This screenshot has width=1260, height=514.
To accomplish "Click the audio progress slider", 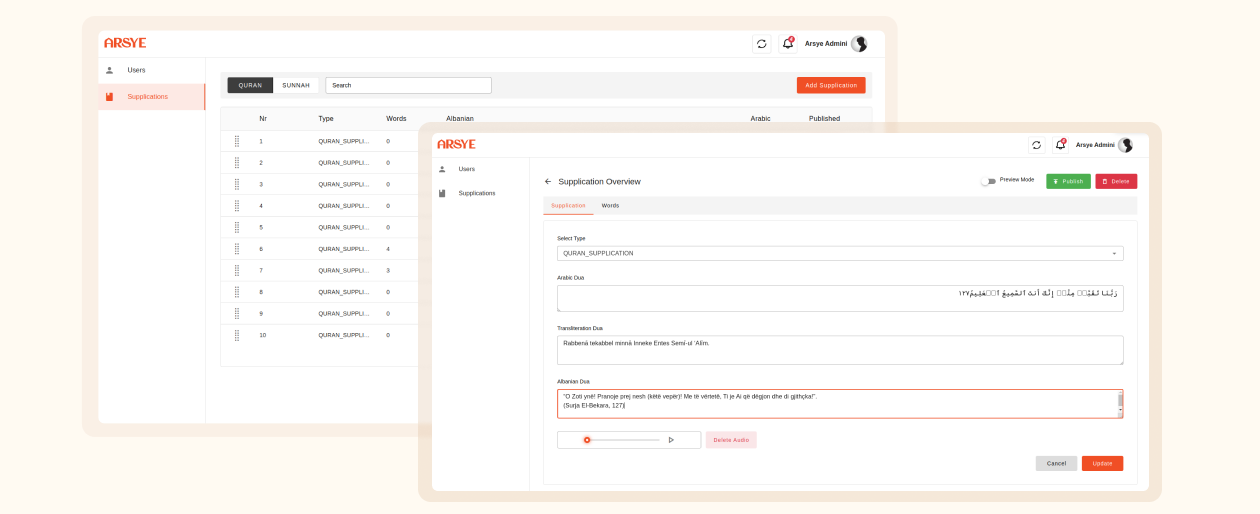I will (x=620, y=440).
